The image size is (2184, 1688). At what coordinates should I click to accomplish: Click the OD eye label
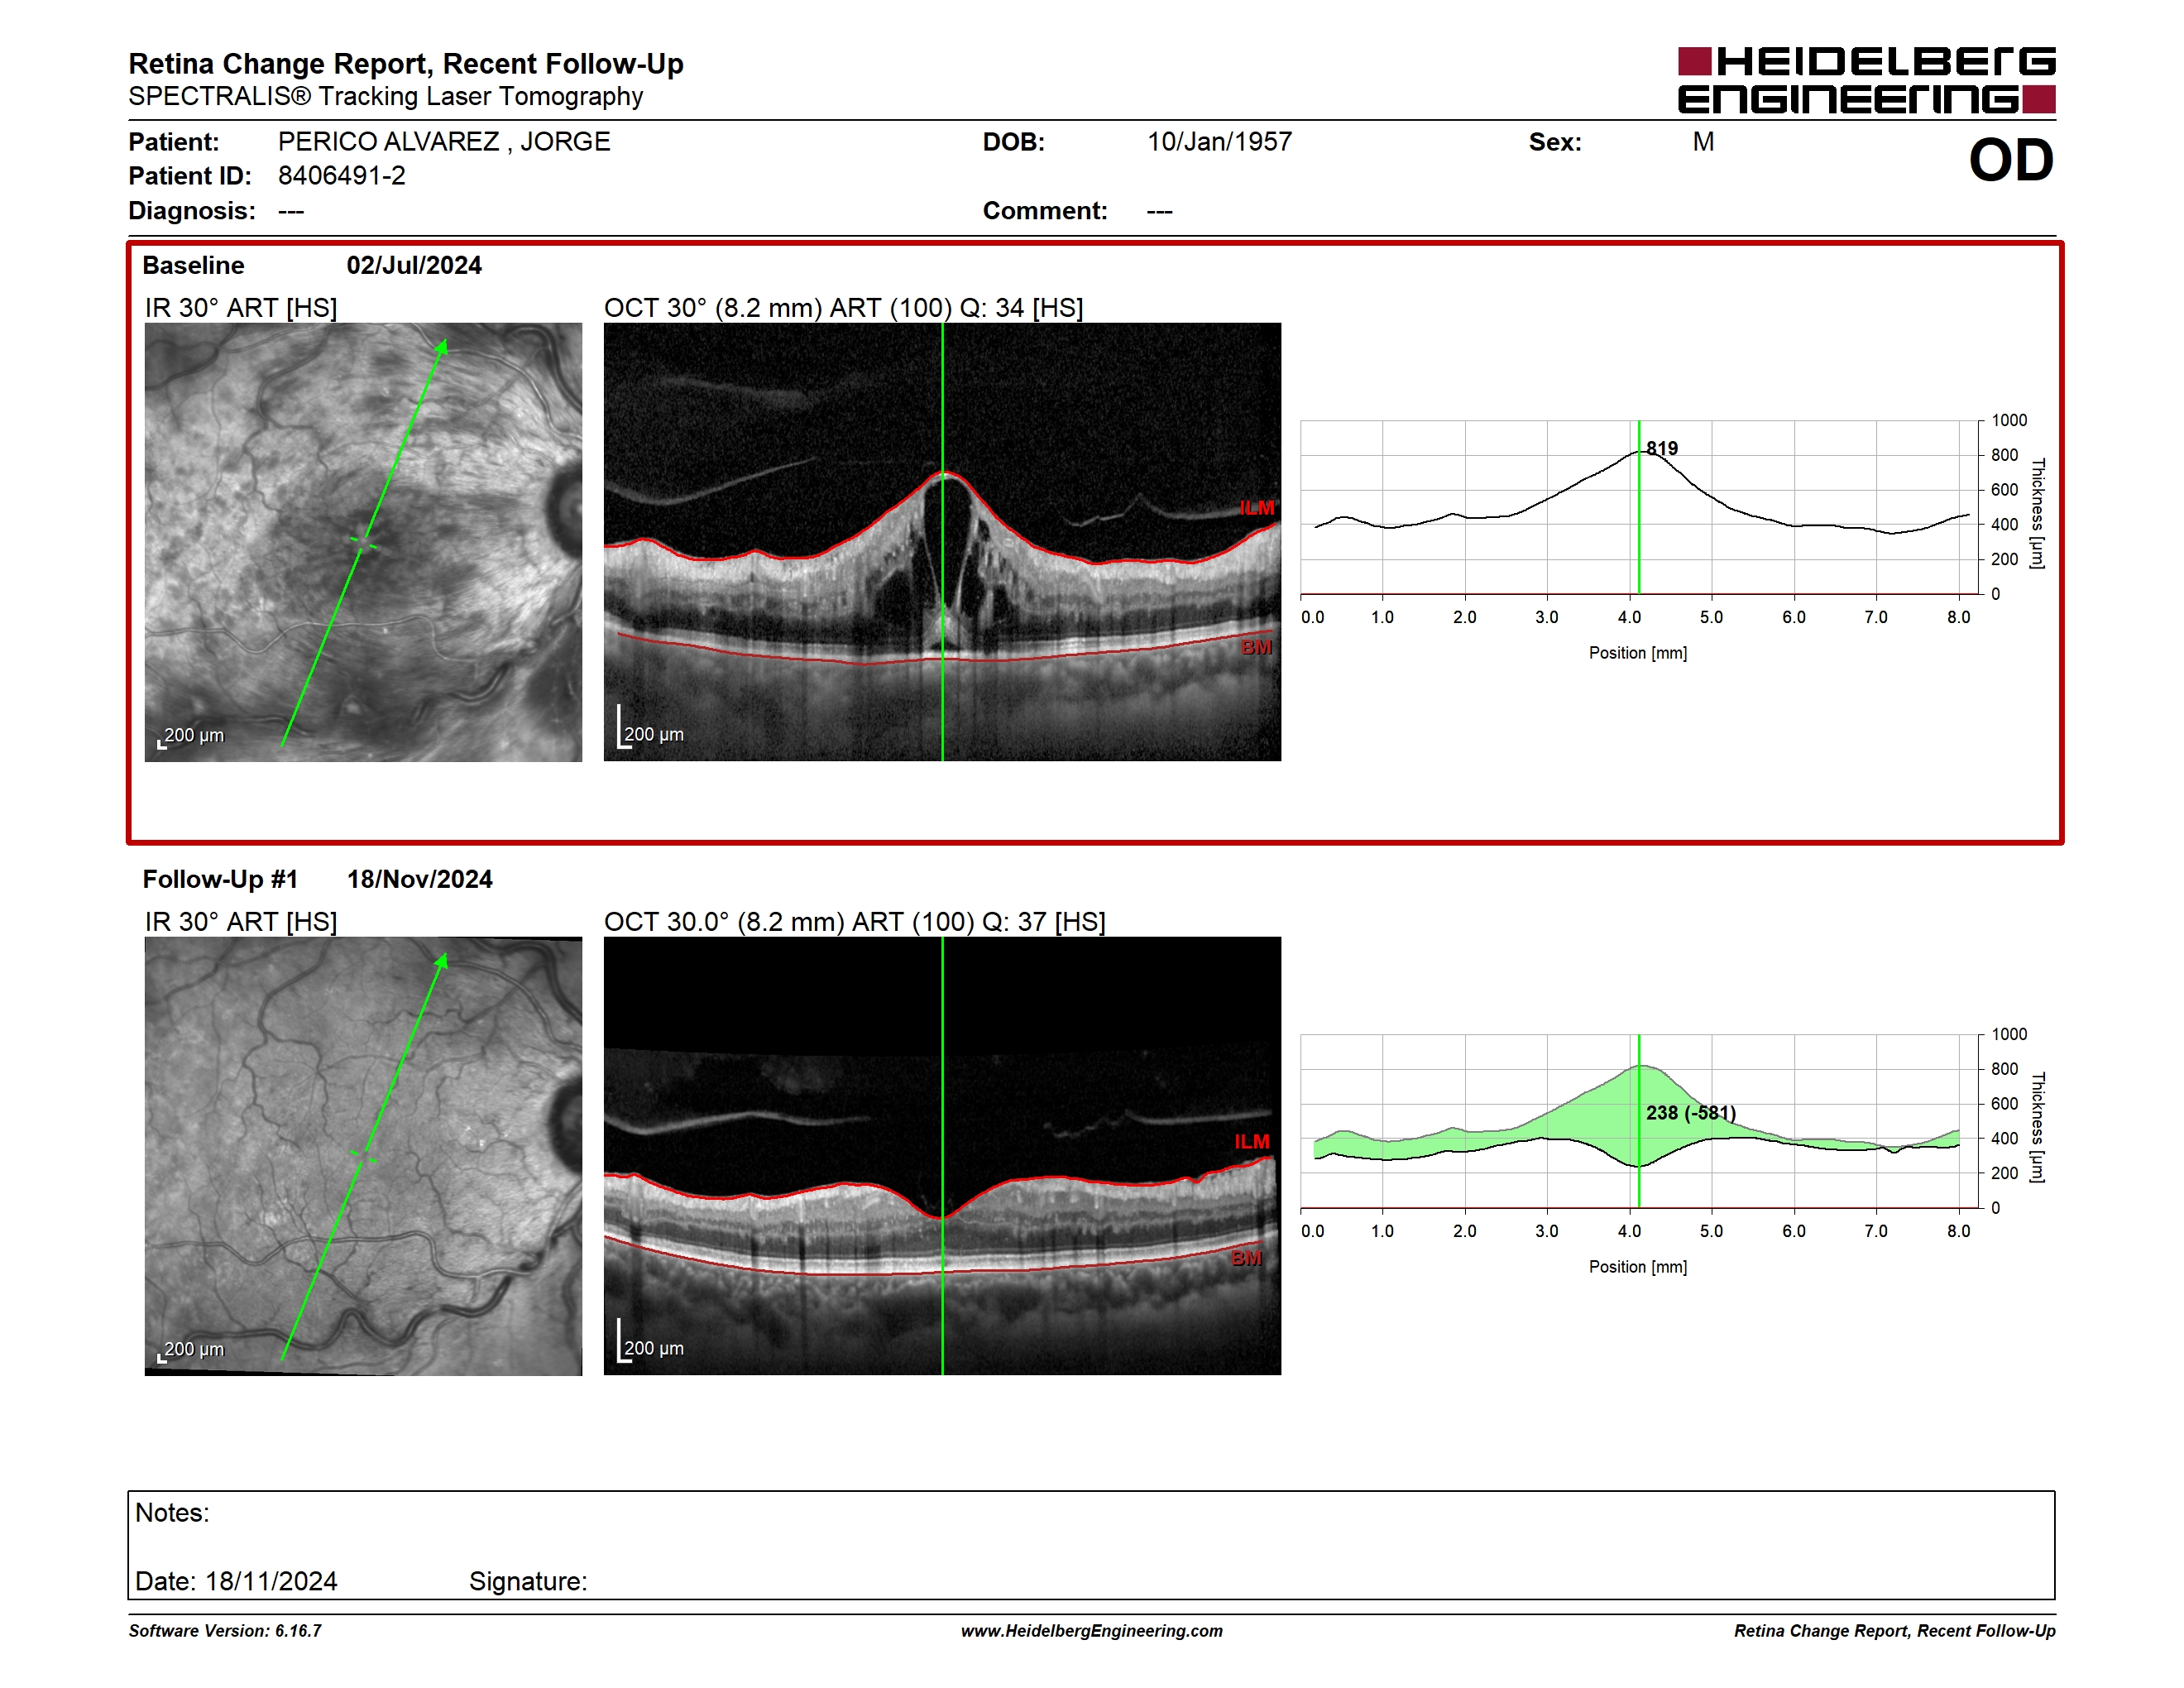[2011, 160]
